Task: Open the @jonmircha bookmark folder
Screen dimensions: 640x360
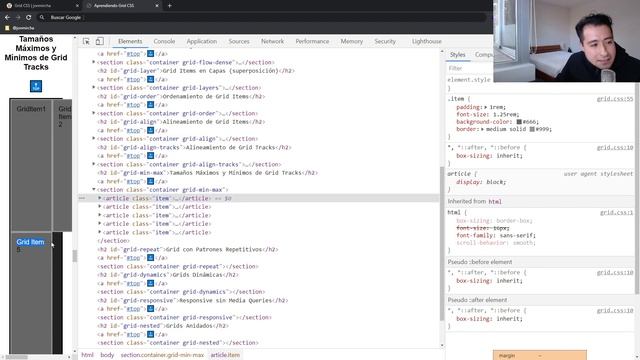Action: click(x=20, y=28)
